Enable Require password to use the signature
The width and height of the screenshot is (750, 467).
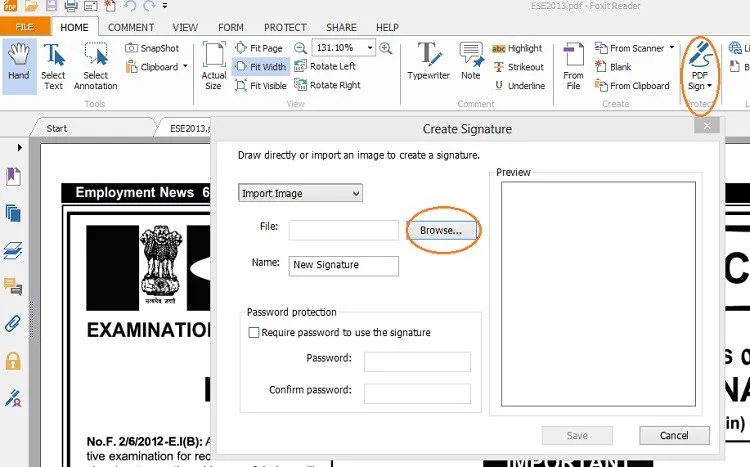(x=254, y=333)
